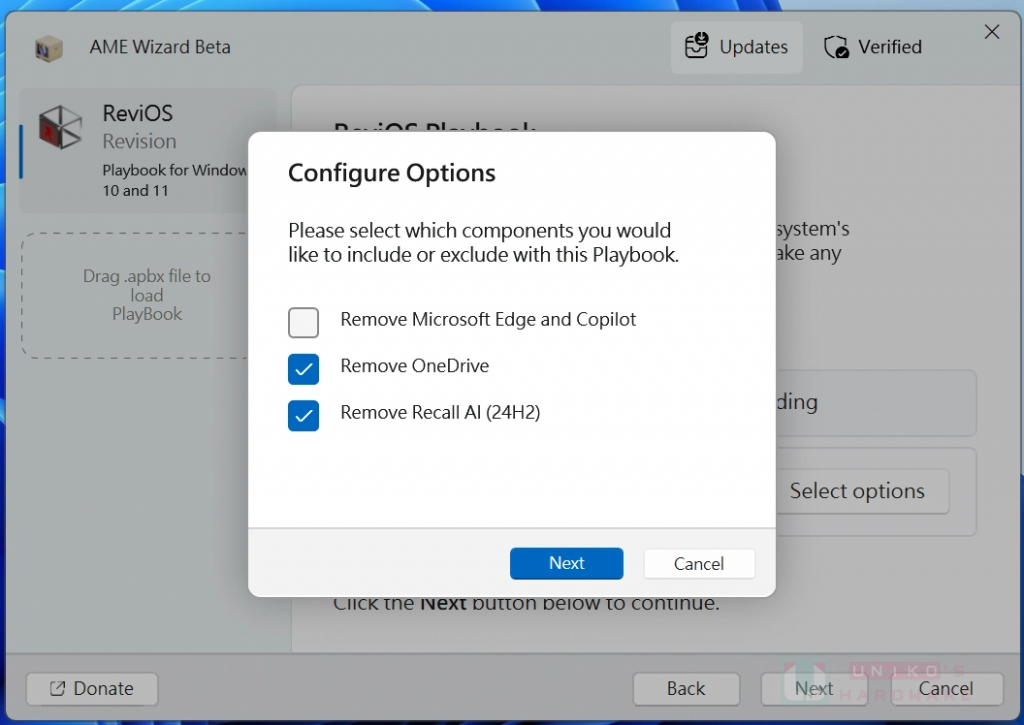Click the ReviOS cube playbook icon
Viewport: 1024px width, 725px height.
60,127
